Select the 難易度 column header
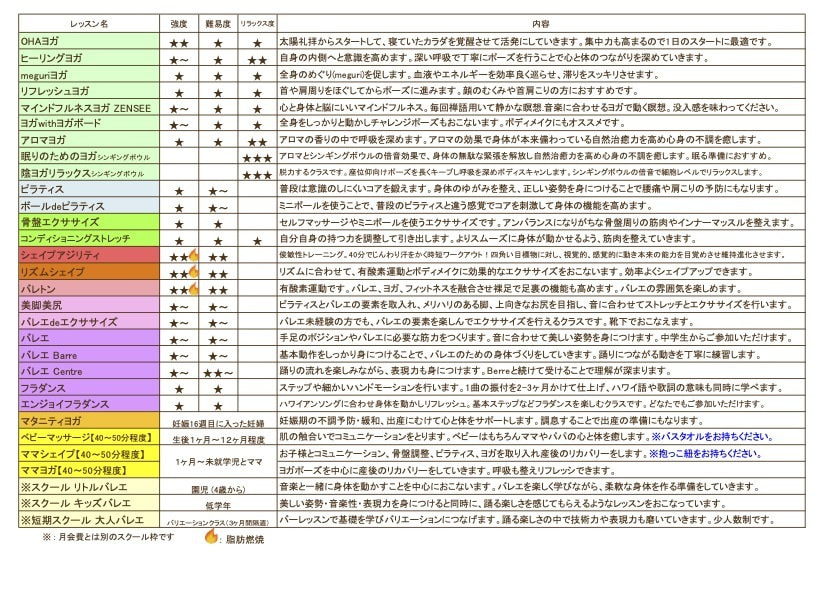The image size is (840, 595). pyautogui.click(x=218, y=24)
